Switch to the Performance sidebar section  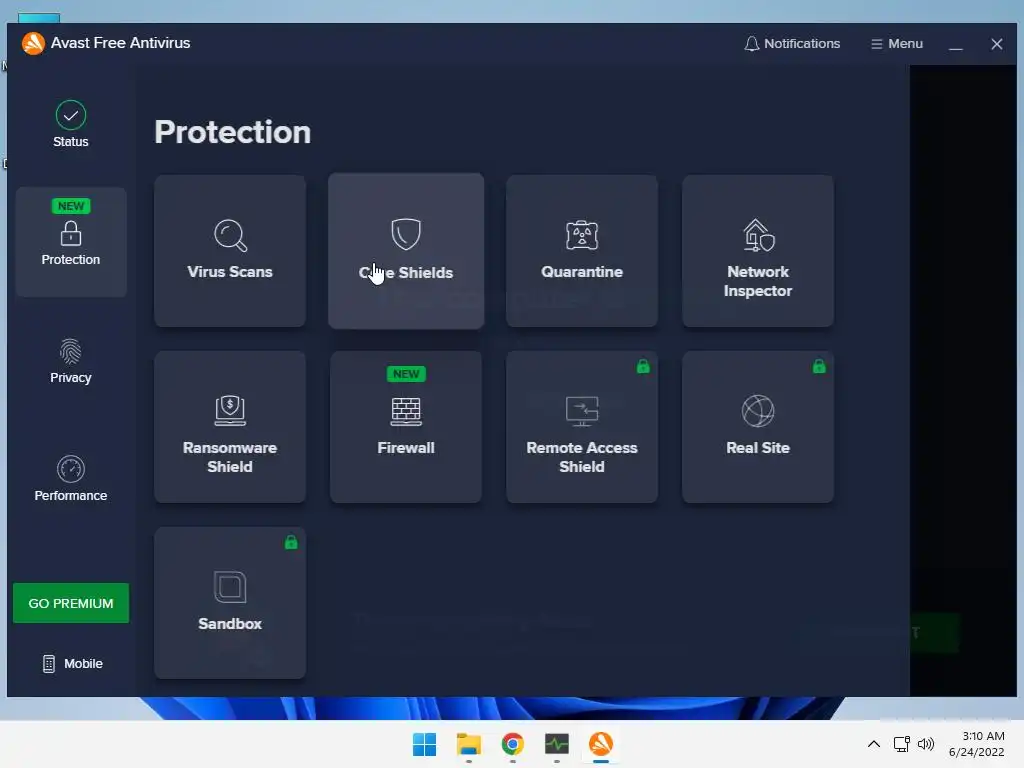point(71,479)
